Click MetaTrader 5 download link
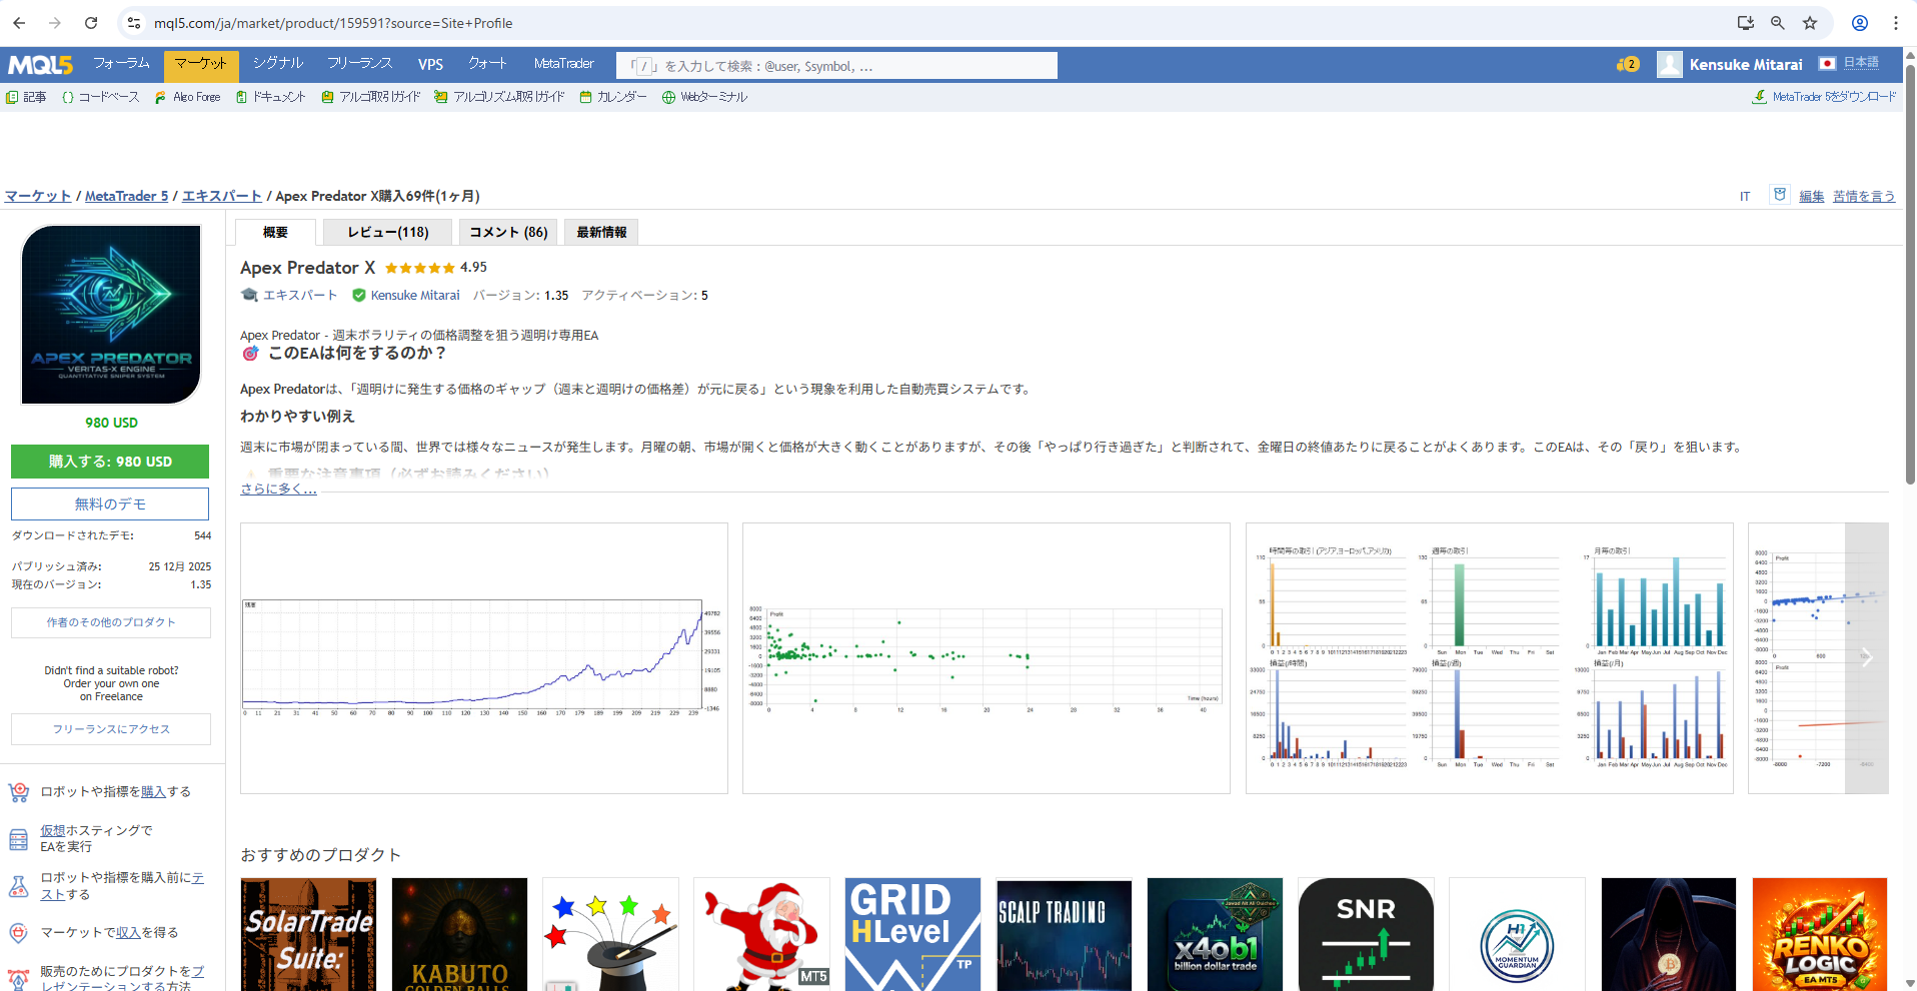The height and width of the screenshot is (991, 1917). click(x=1824, y=97)
